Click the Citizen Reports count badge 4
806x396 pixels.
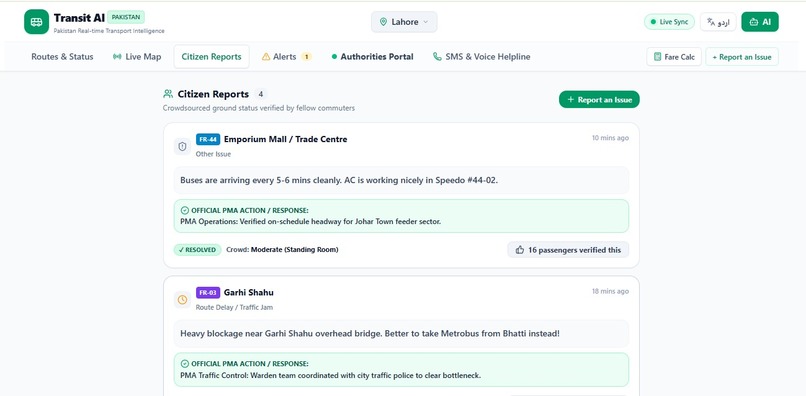click(x=261, y=94)
